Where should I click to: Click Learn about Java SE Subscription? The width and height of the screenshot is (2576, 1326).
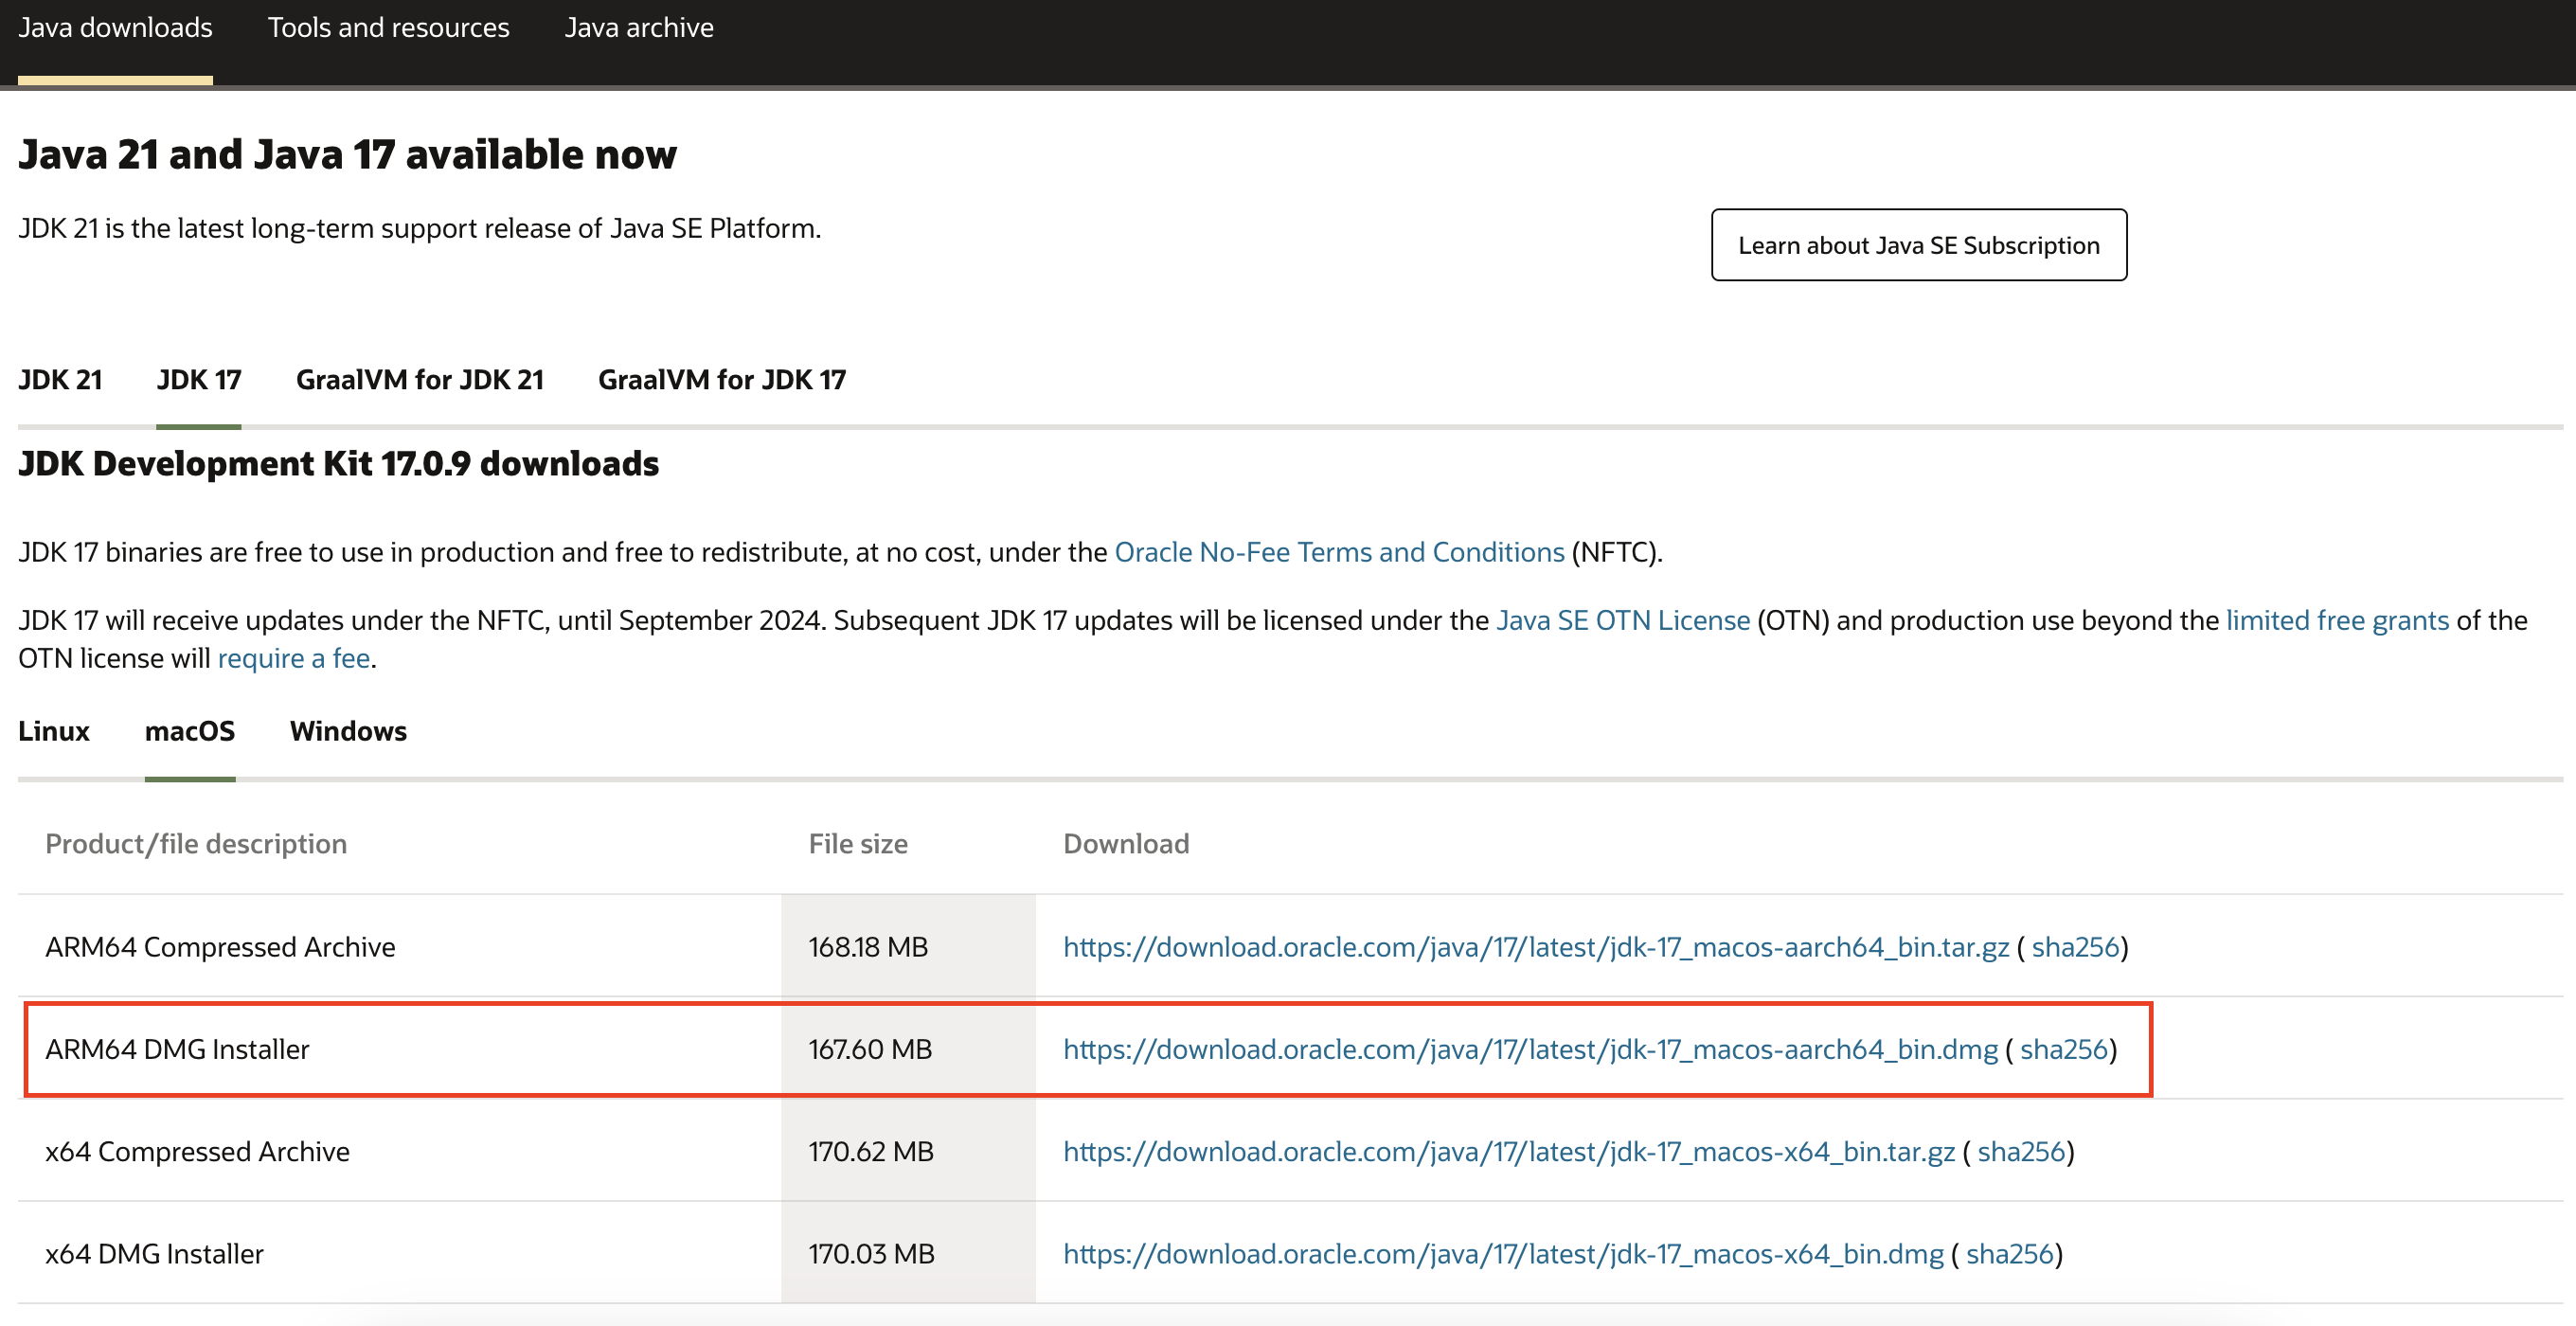pyautogui.click(x=1918, y=245)
